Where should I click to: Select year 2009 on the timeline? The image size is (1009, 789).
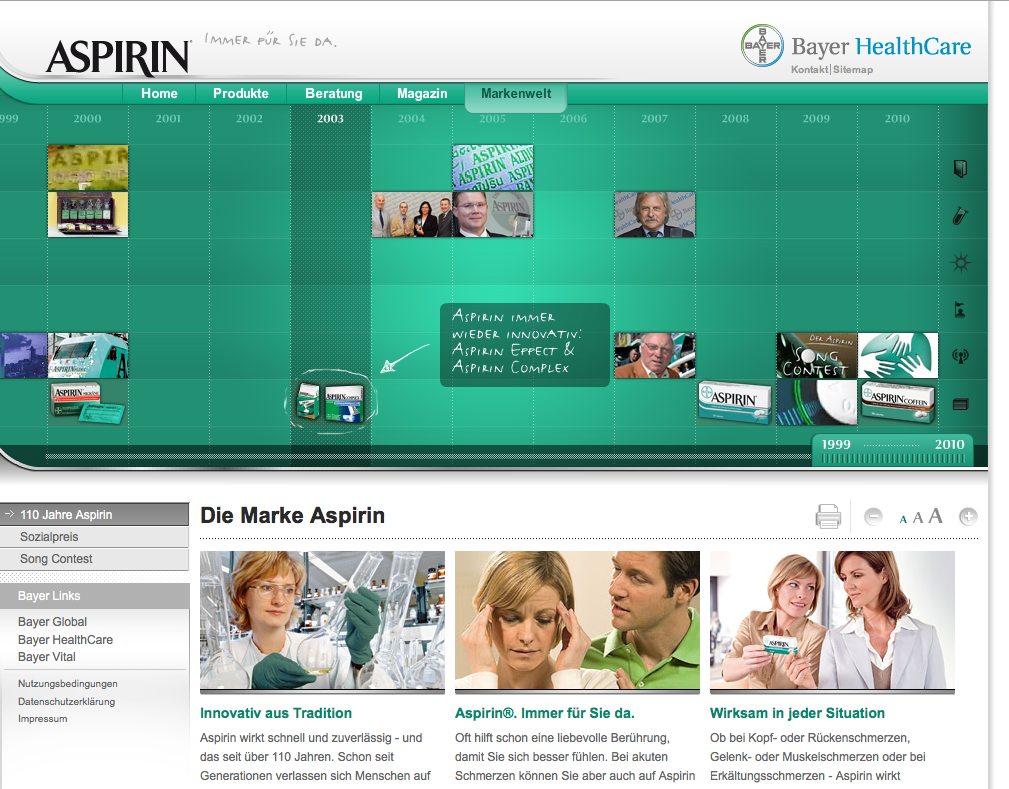pyautogui.click(x=816, y=118)
